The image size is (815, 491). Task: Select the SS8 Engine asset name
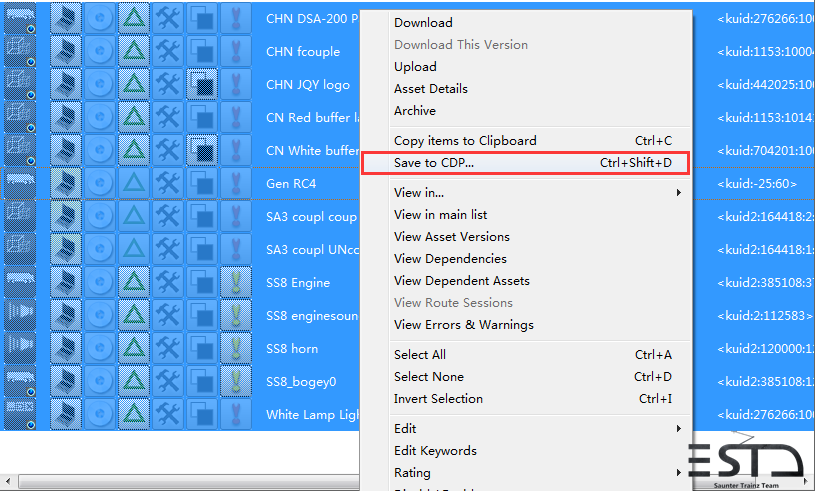click(298, 283)
